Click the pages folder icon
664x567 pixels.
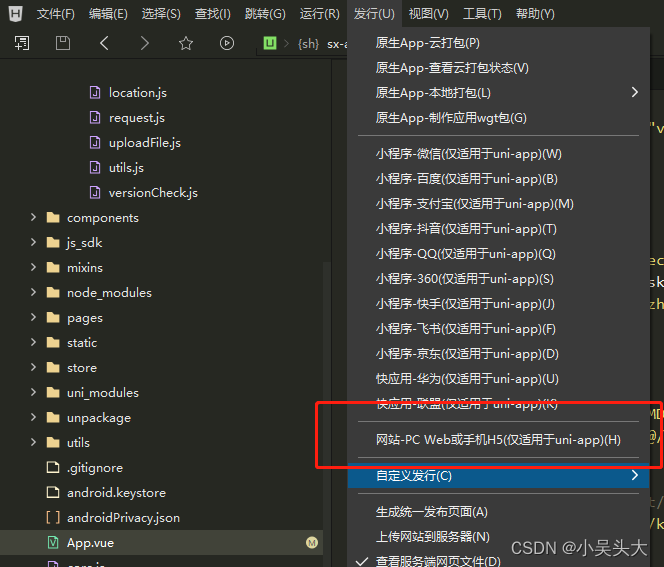tap(53, 317)
